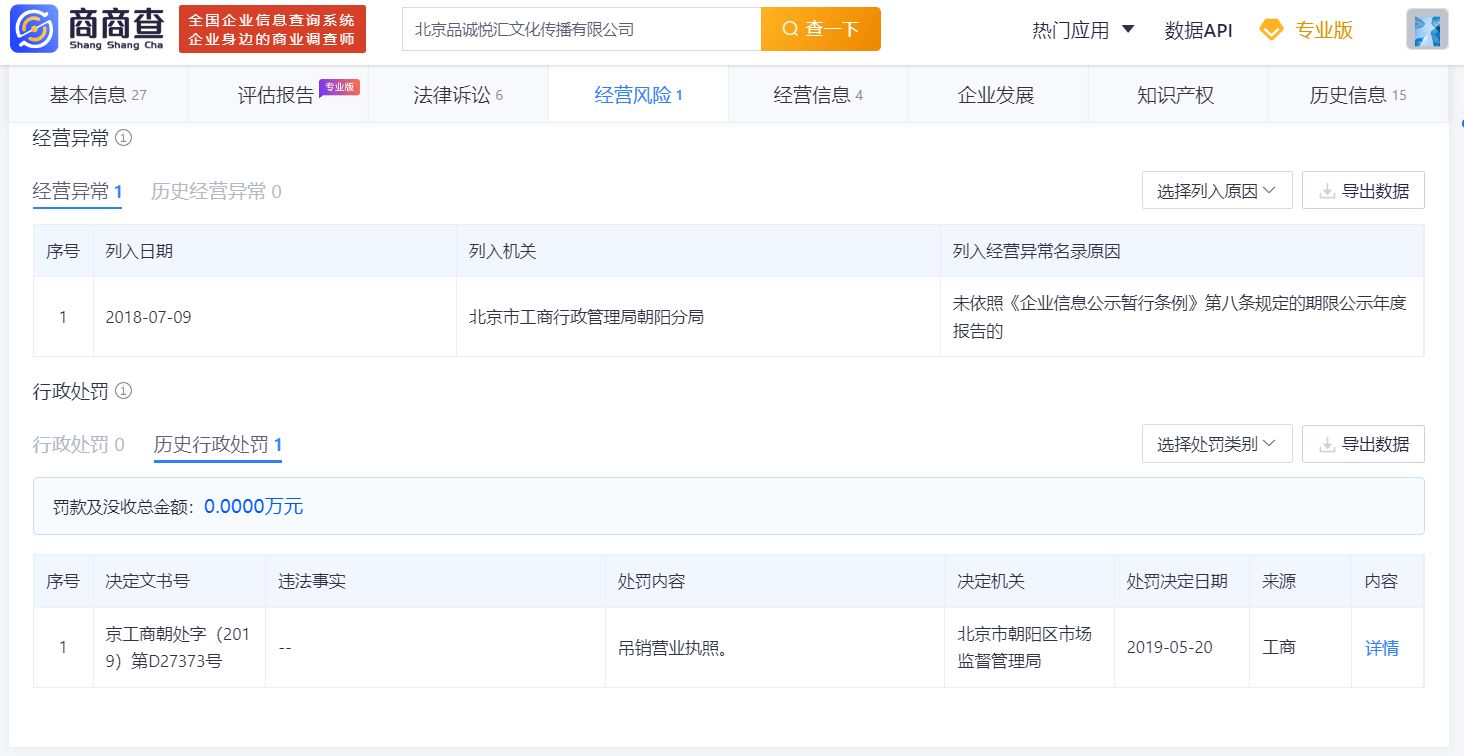Focus the company name search field
The image size is (1464, 756).
[x=581, y=29]
